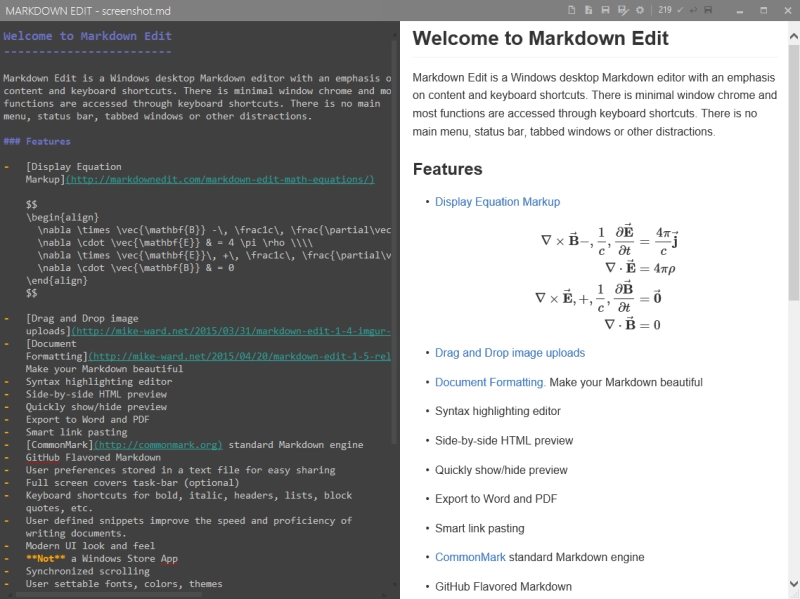Click the mike-ward.net imgur URL in editor
The height and width of the screenshot is (599, 800).
(231, 331)
